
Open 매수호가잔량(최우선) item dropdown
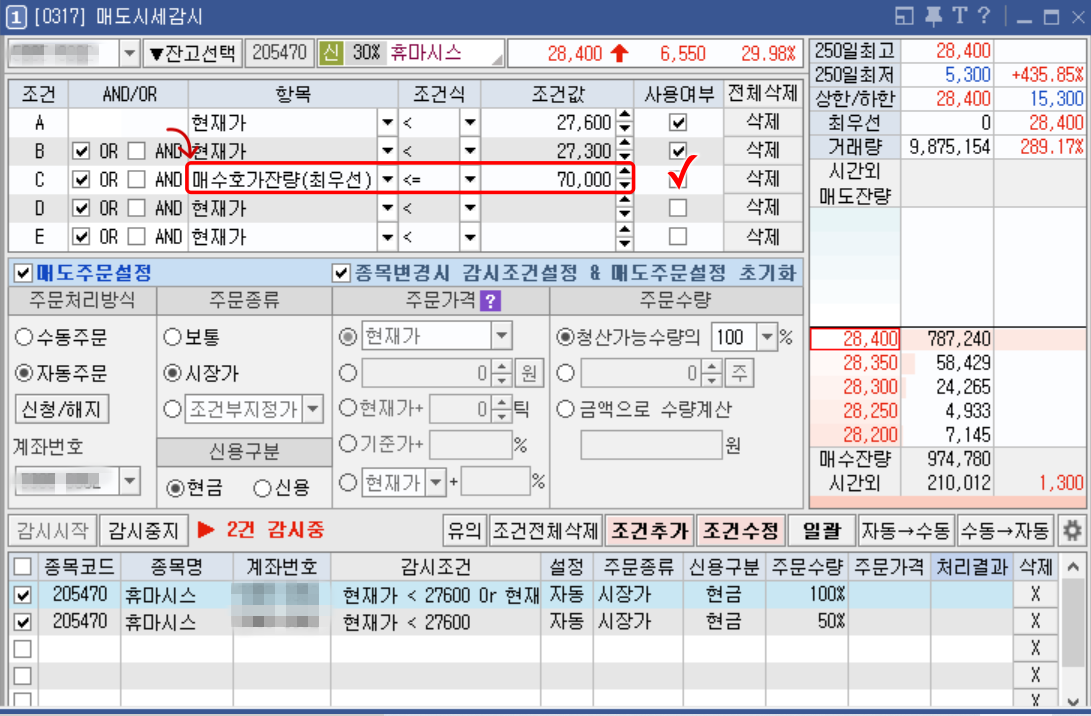(387, 180)
